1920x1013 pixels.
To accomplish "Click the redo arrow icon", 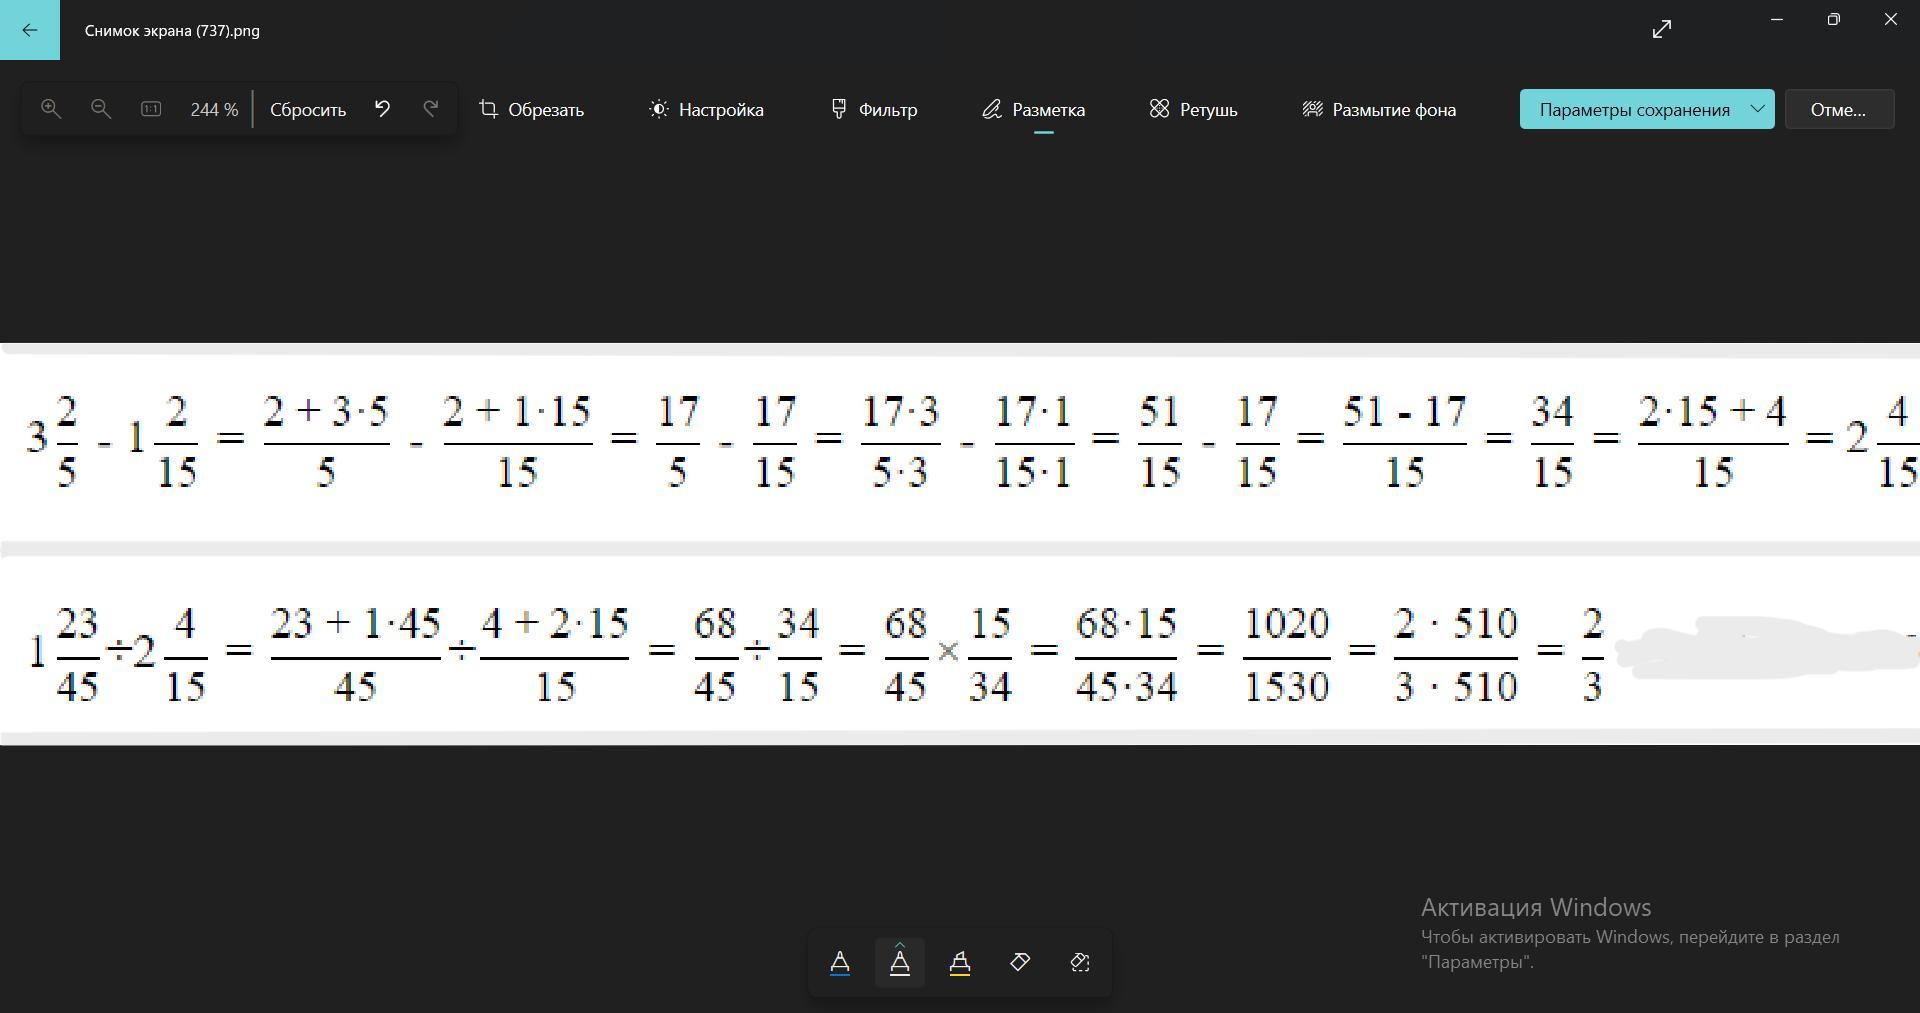I will 431,109.
